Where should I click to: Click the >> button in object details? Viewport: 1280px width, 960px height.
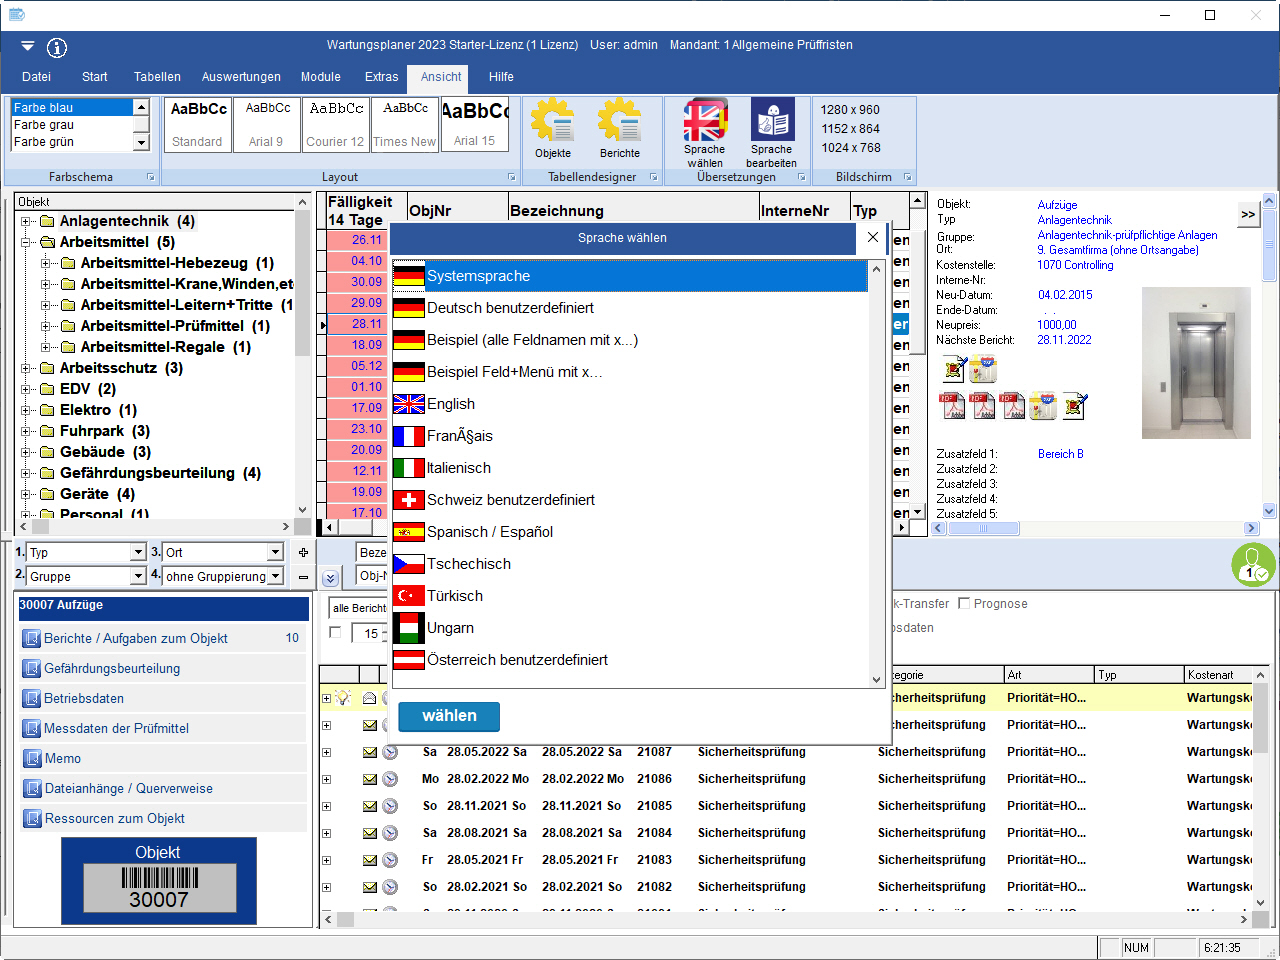coord(1248,214)
